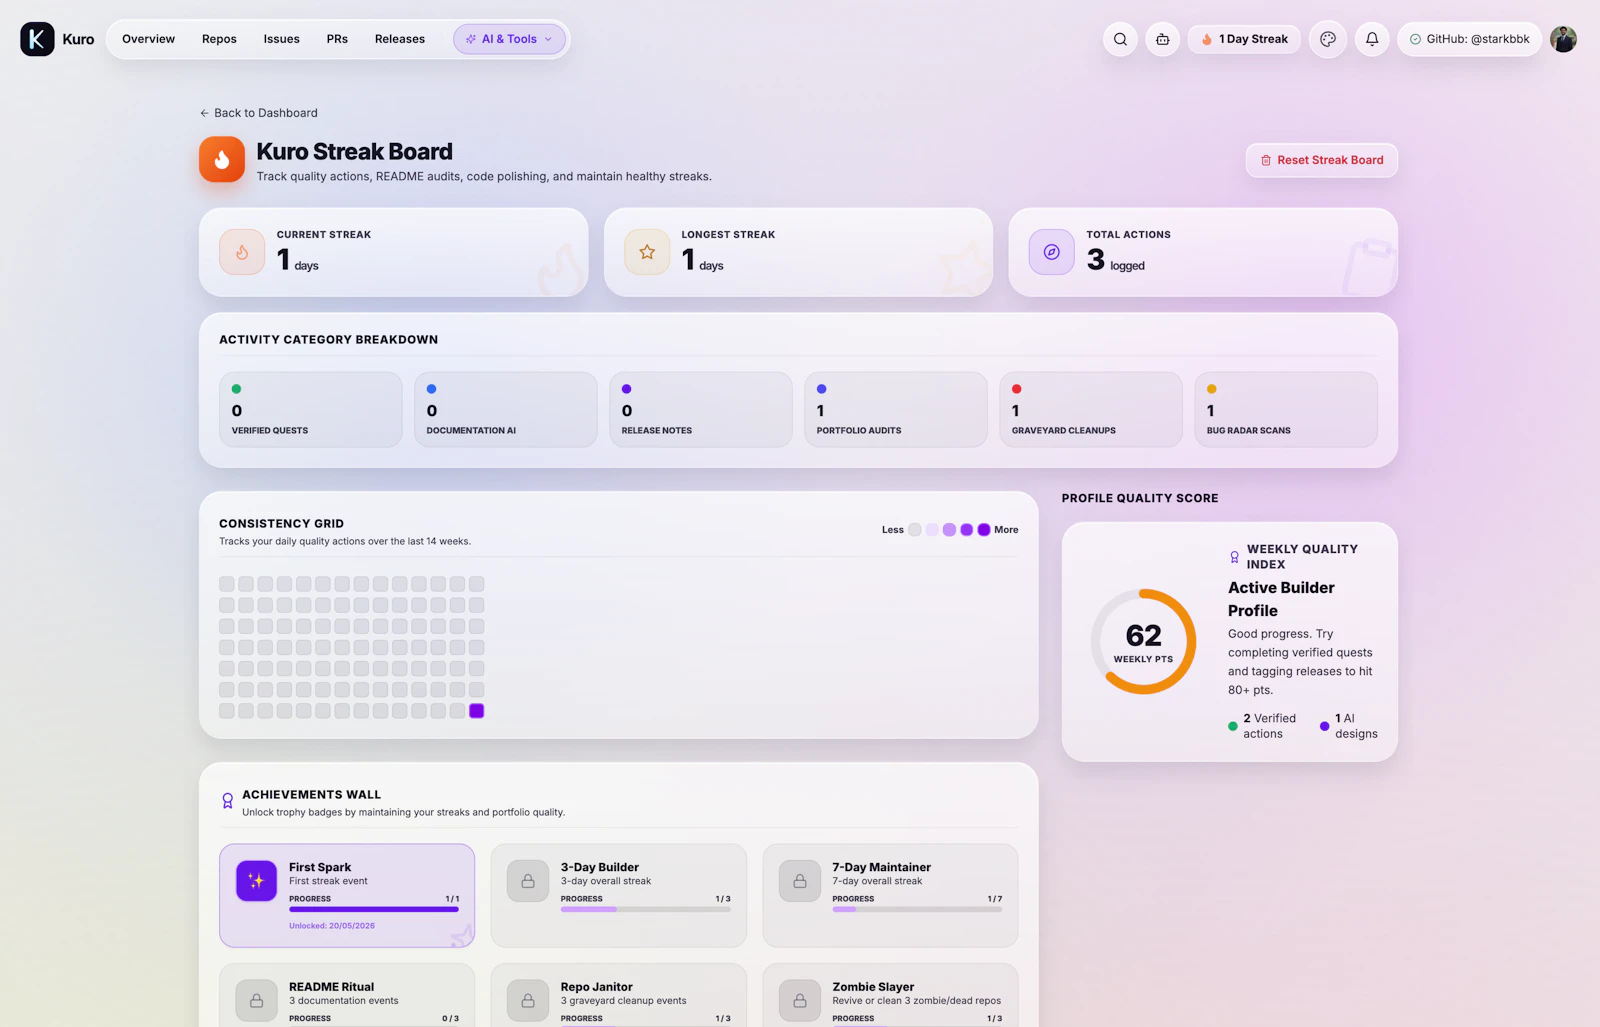Open the robot assistant icon
The height and width of the screenshot is (1027, 1600).
pos(1162,39)
